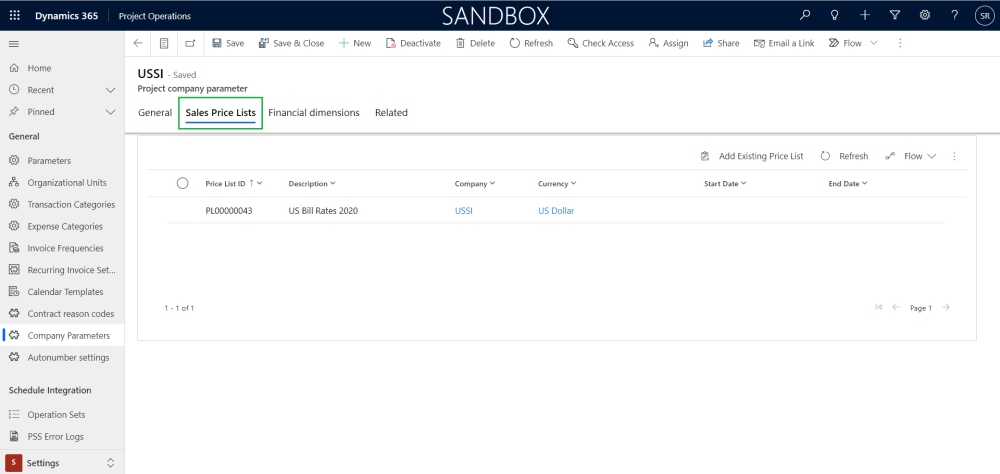
Task: Switch to the General tab
Action: 155,112
